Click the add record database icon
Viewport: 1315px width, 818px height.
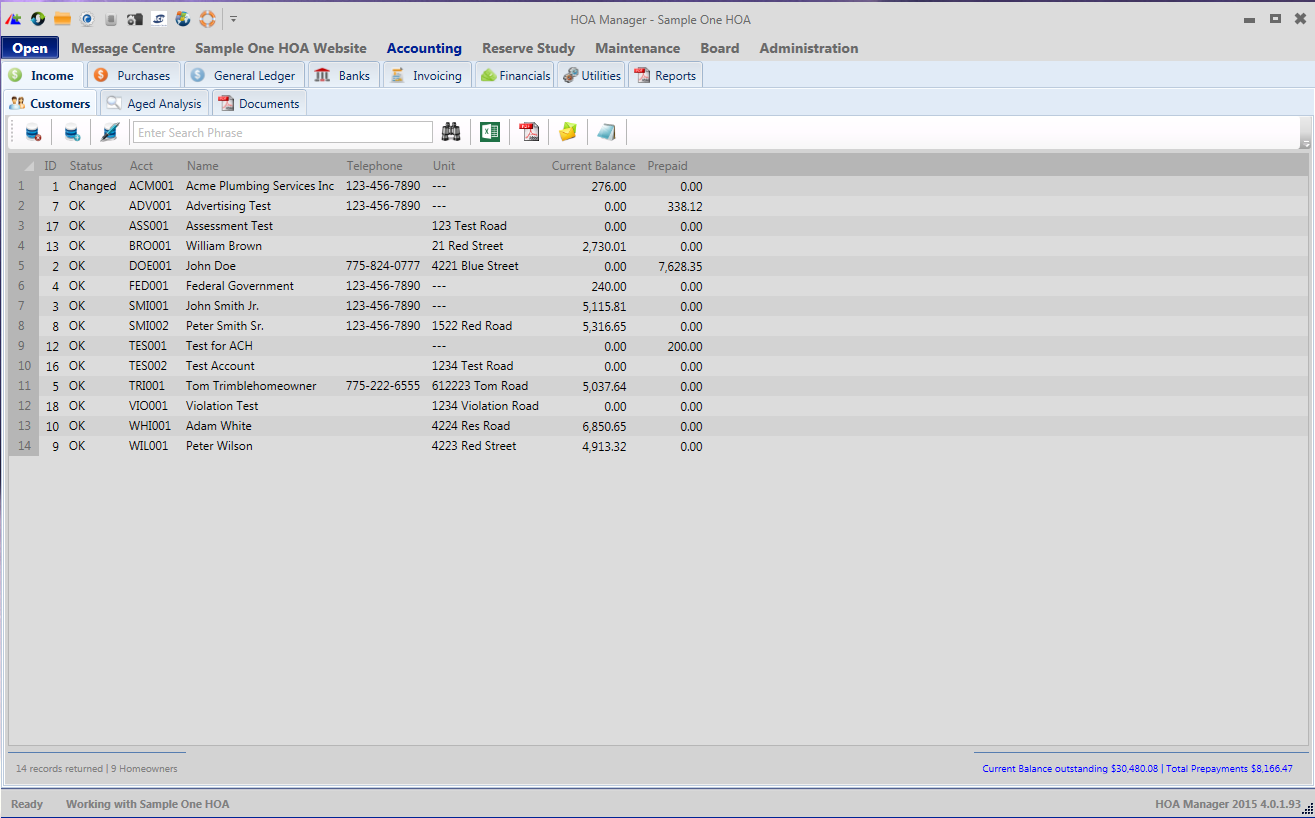(x=72, y=132)
